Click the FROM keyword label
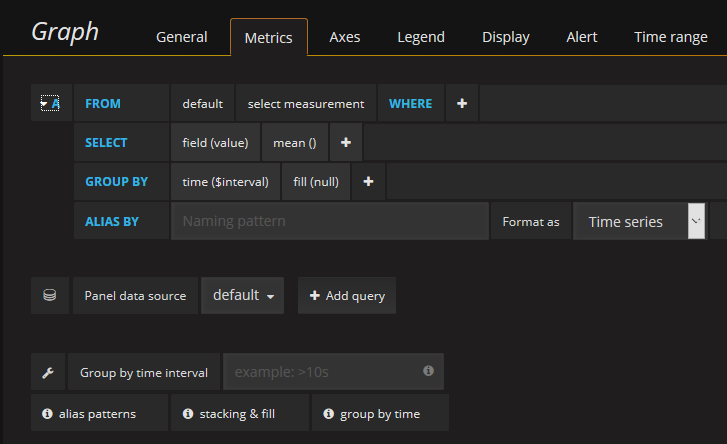Image resolution: width=727 pixels, height=444 pixels. click(x=103, y=103)
